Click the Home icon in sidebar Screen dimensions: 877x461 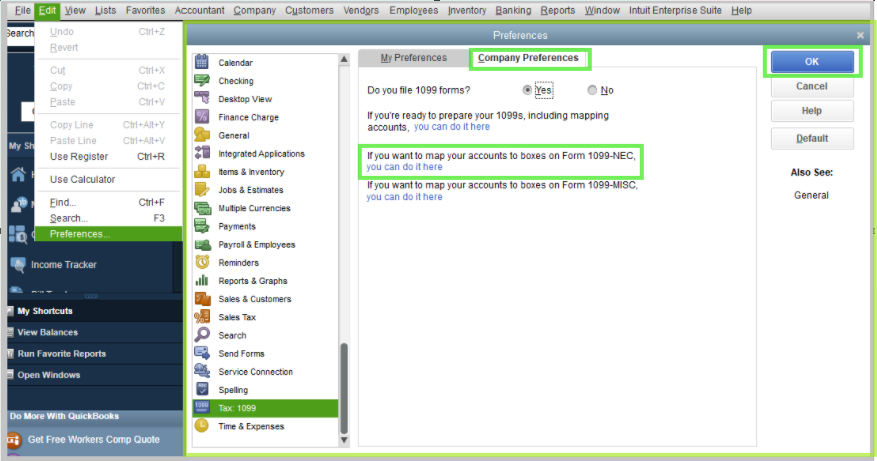click(x=18, y=175)
